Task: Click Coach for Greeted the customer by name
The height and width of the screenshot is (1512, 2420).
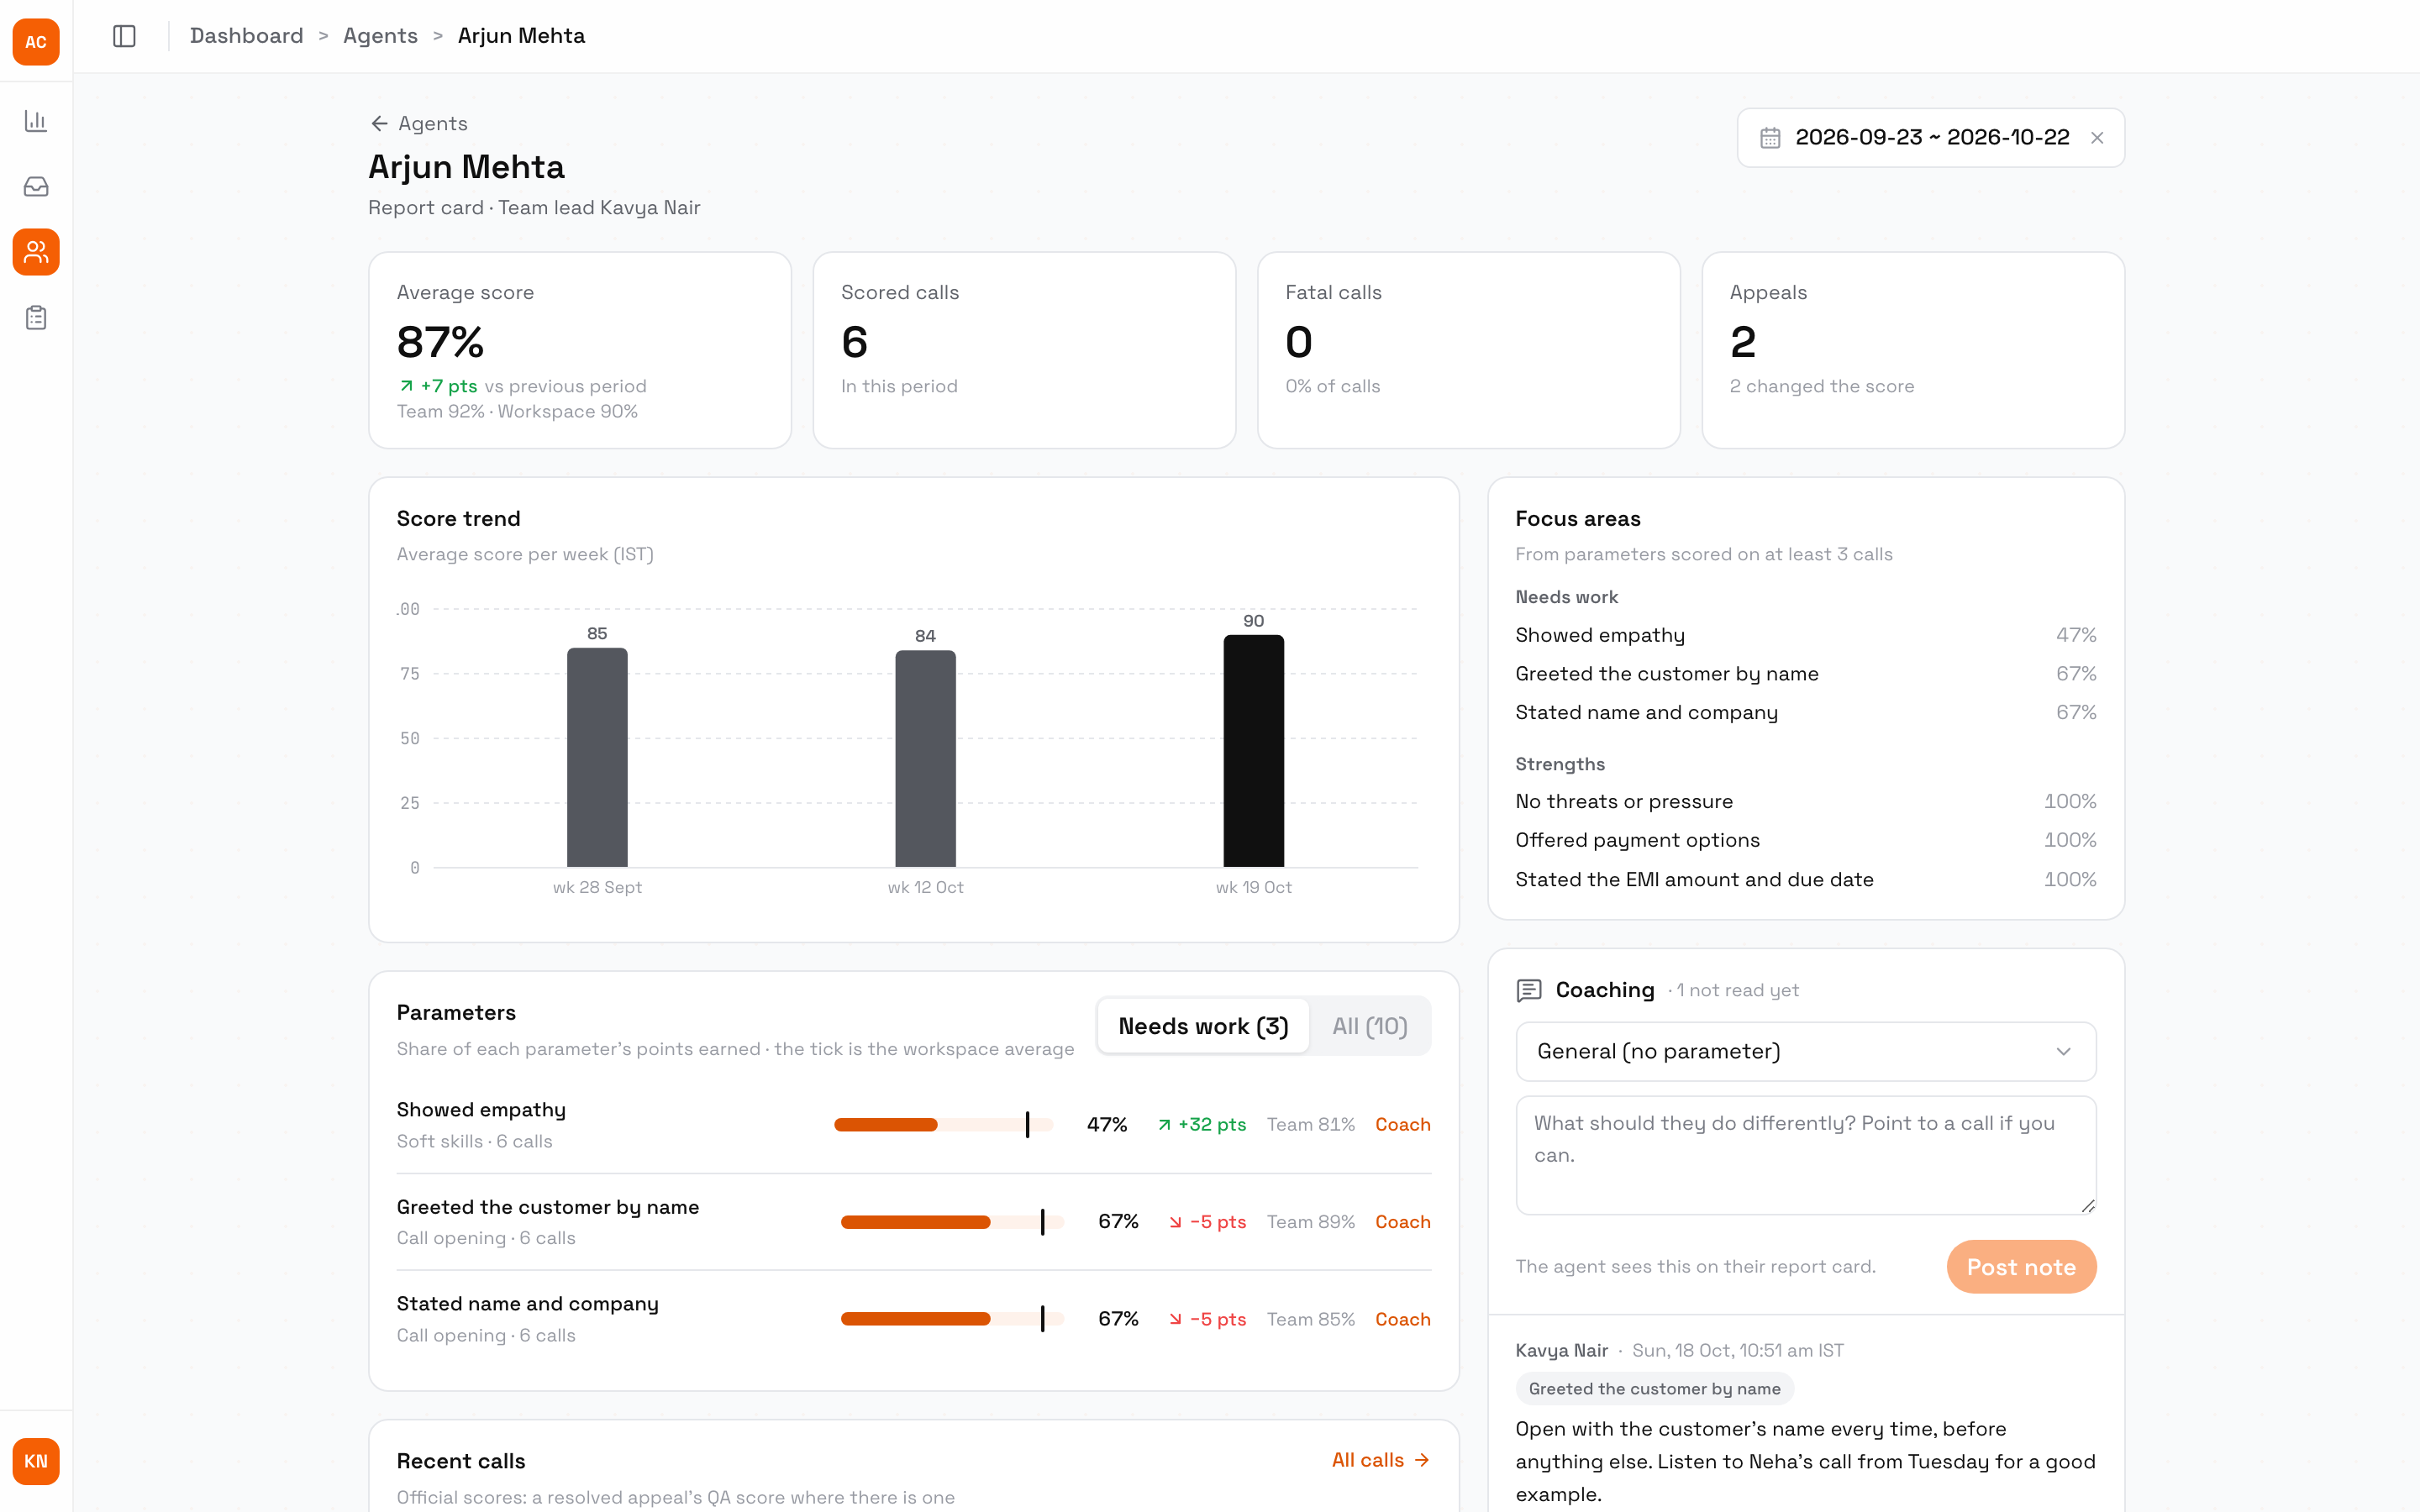Action: pyautogui.click(x=1402, y=1222)
